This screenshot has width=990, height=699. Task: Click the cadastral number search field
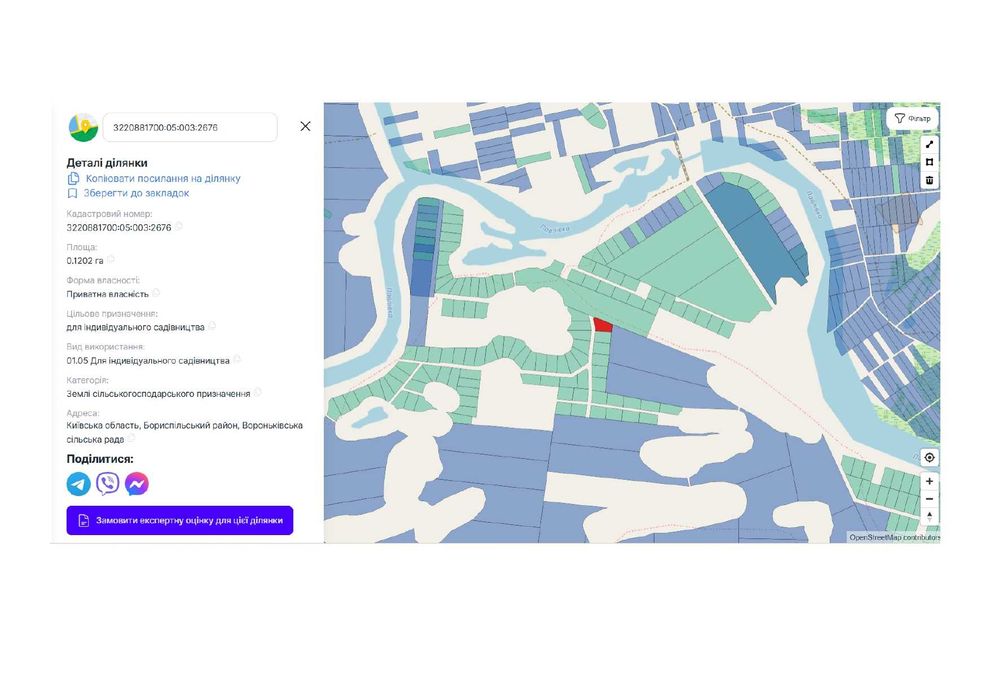click(189, 127)
